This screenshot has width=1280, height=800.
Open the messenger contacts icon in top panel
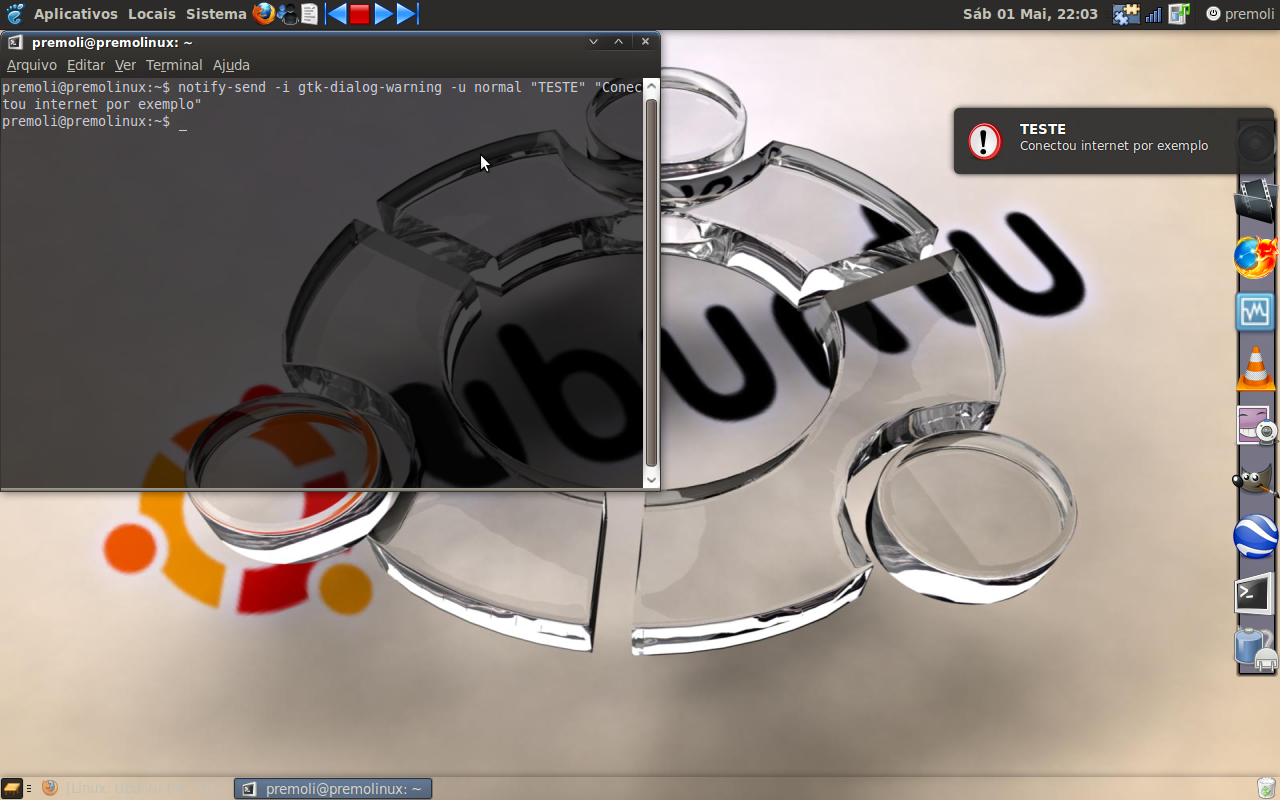point(287,14)
